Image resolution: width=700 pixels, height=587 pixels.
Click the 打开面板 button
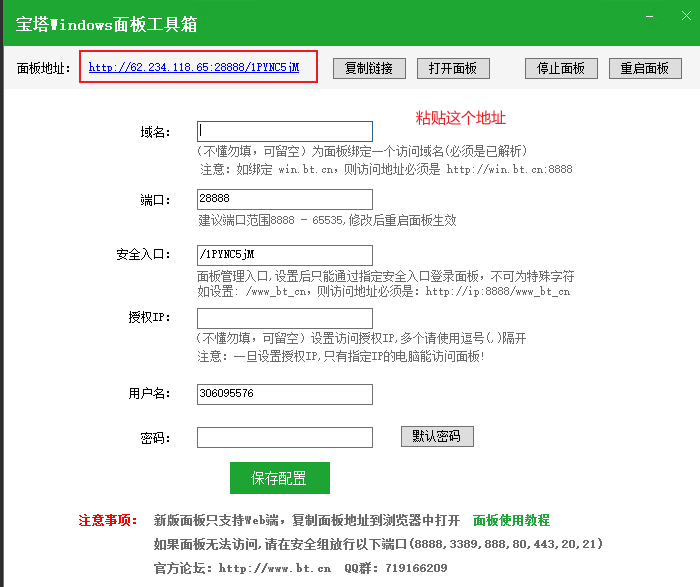coord(453,68)
